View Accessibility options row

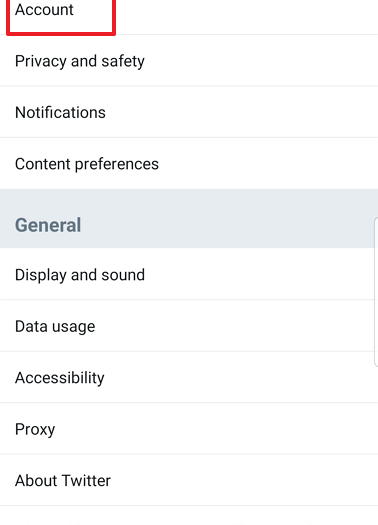coord(189,377)
